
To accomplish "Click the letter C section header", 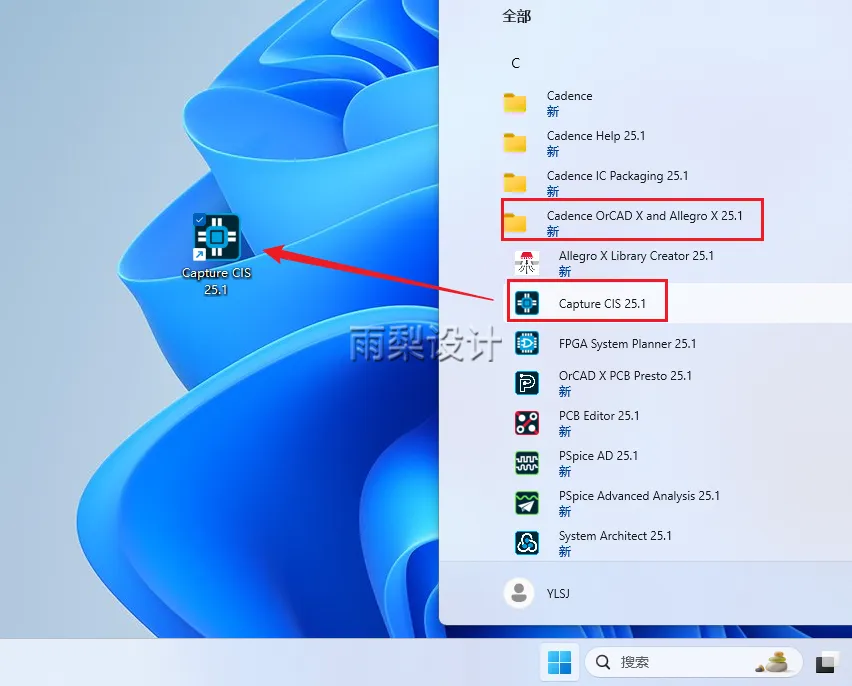I will [x=516, y=63].
